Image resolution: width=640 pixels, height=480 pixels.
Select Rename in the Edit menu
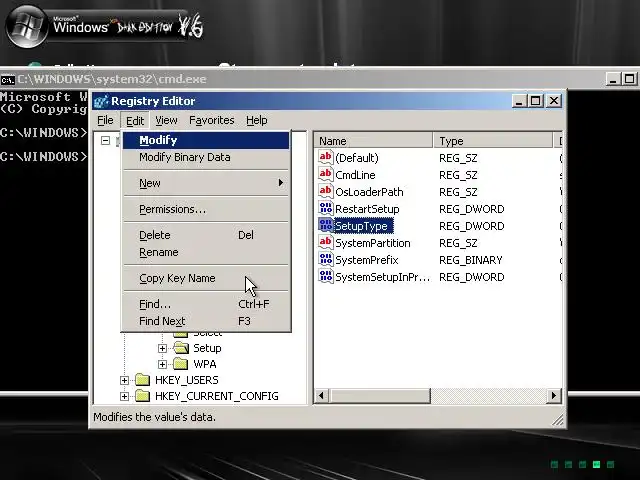pyautogui.click(x=206, y=252)
